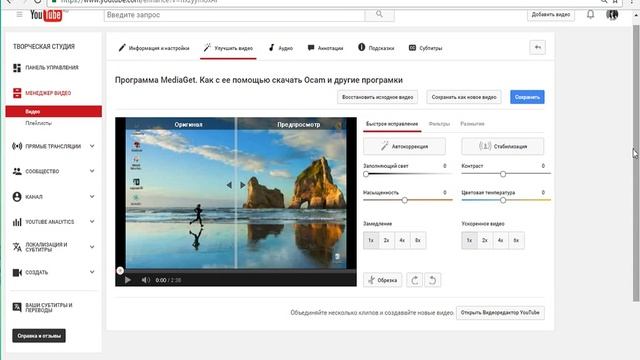The image size is (640, 360).
Task: Select 2x timelapse speed
Action: (485, 240)
